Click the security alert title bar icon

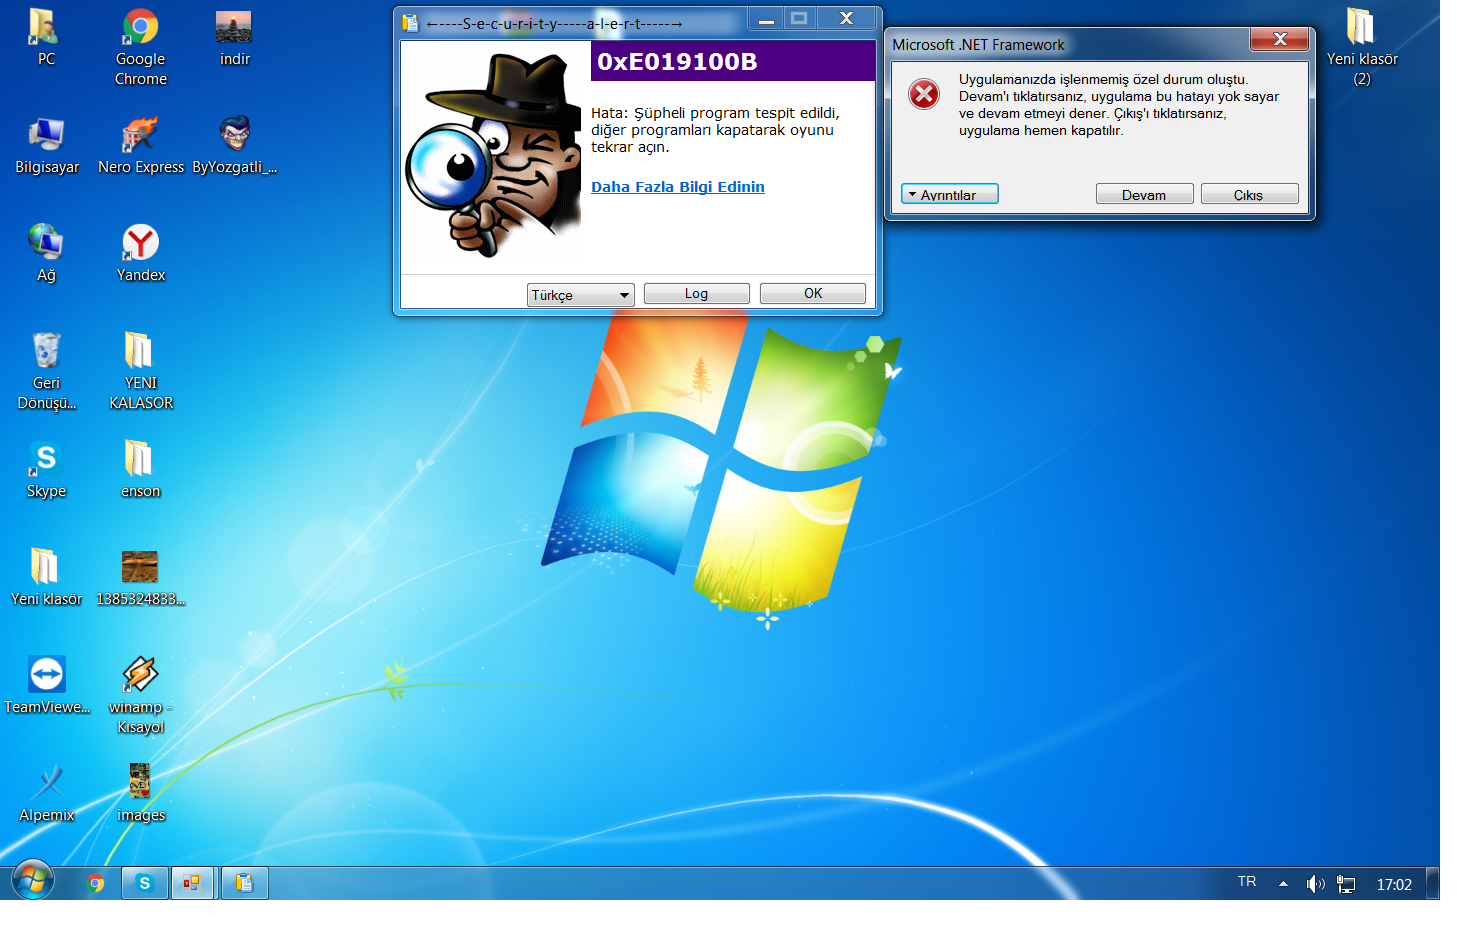click(410, 23)
